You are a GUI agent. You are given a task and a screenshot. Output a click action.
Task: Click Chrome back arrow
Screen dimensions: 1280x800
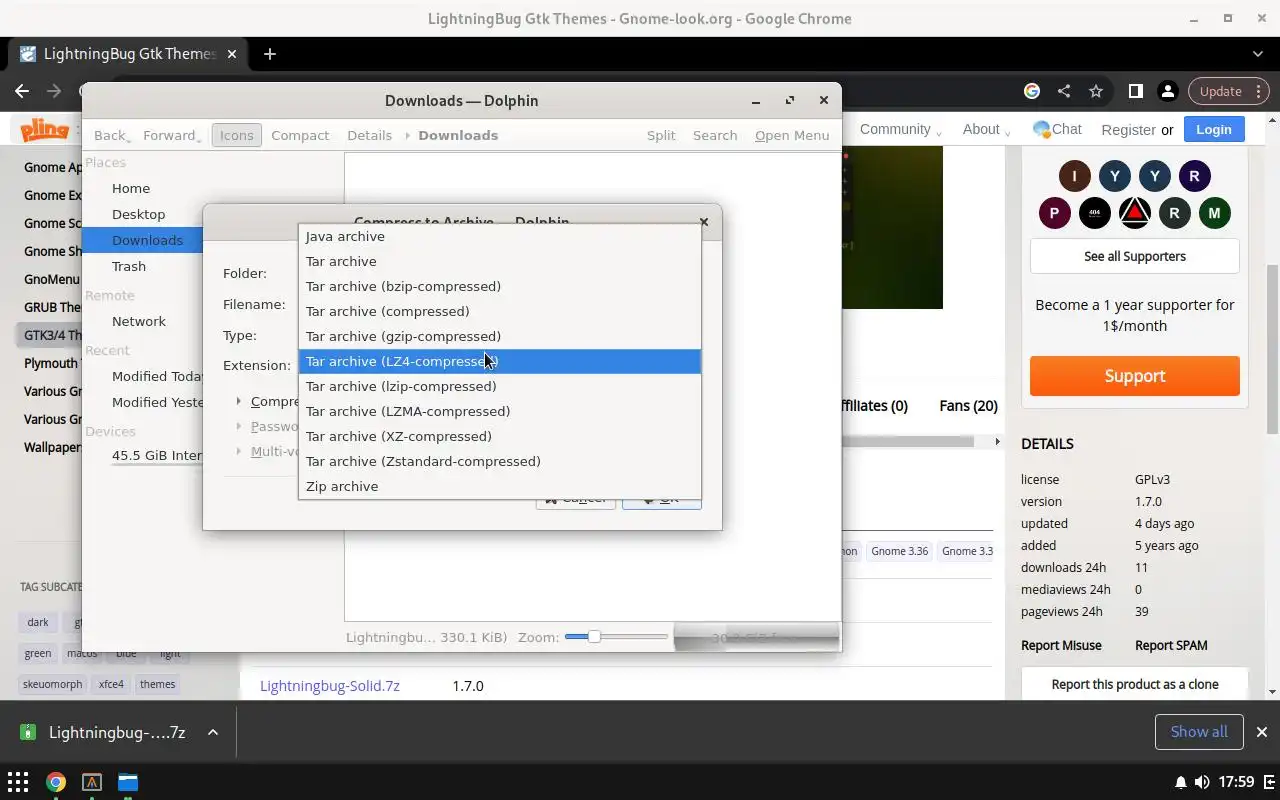click(22, 91)
